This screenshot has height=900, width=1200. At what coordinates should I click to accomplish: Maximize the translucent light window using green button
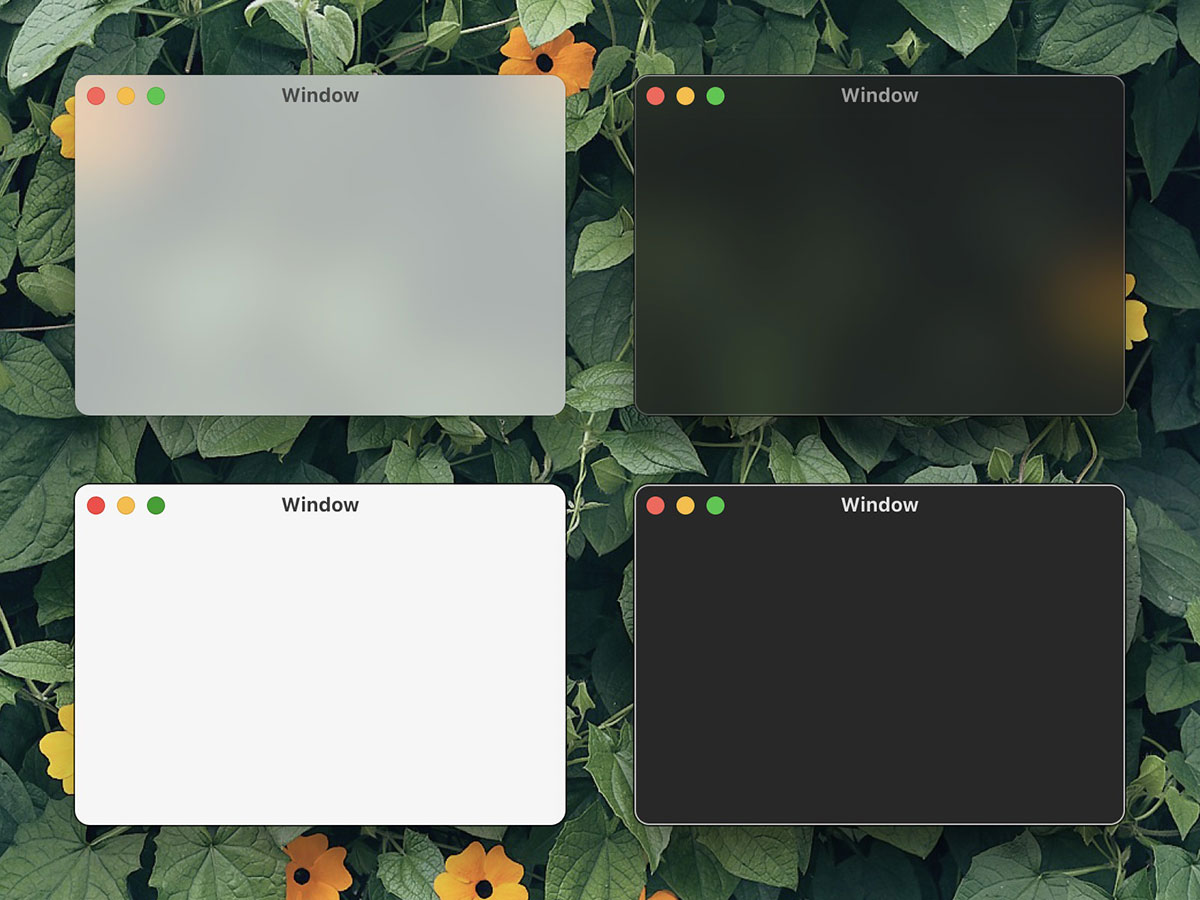pos(156,96)
